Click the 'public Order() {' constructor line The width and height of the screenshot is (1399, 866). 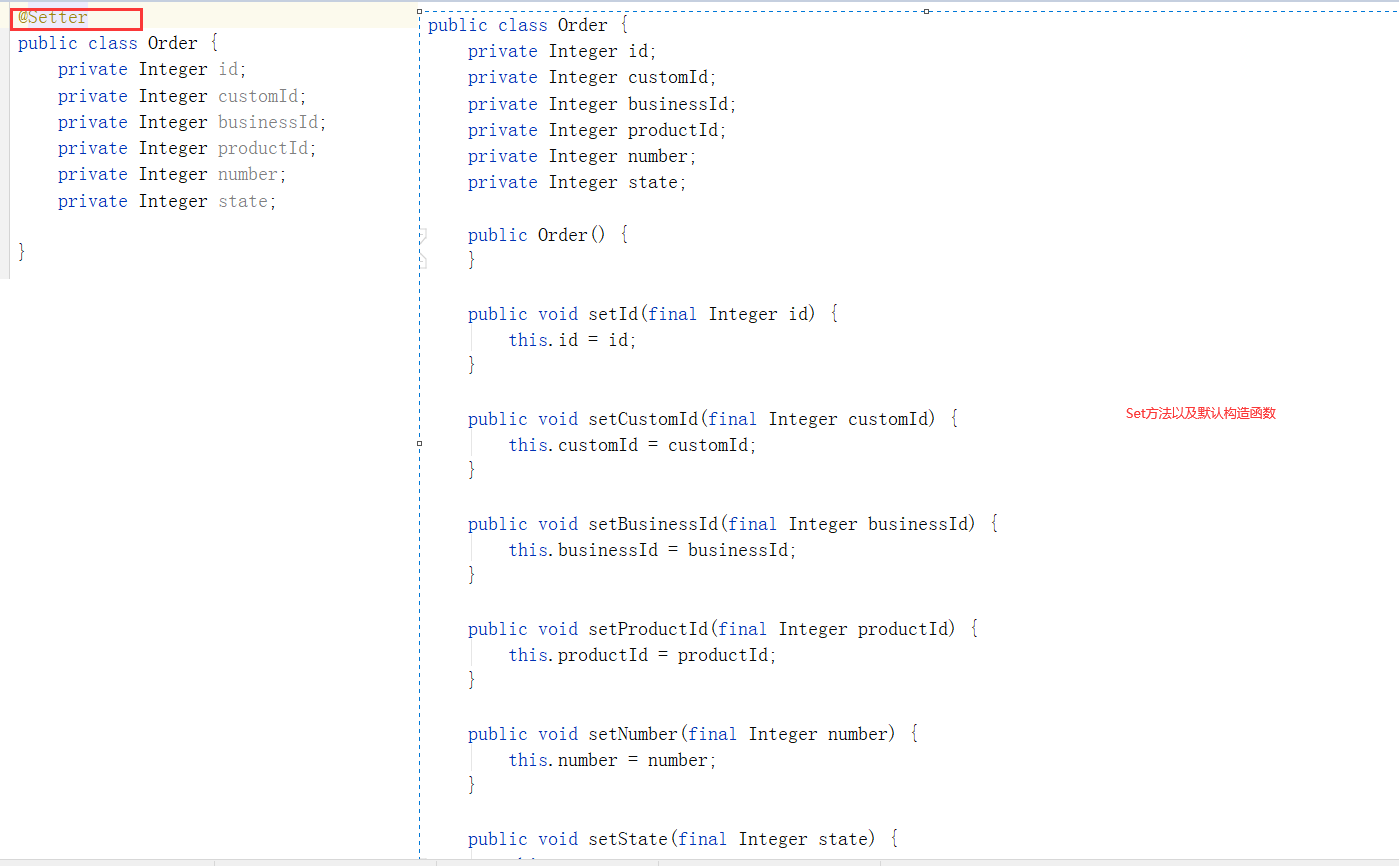(x=548, y=235)
